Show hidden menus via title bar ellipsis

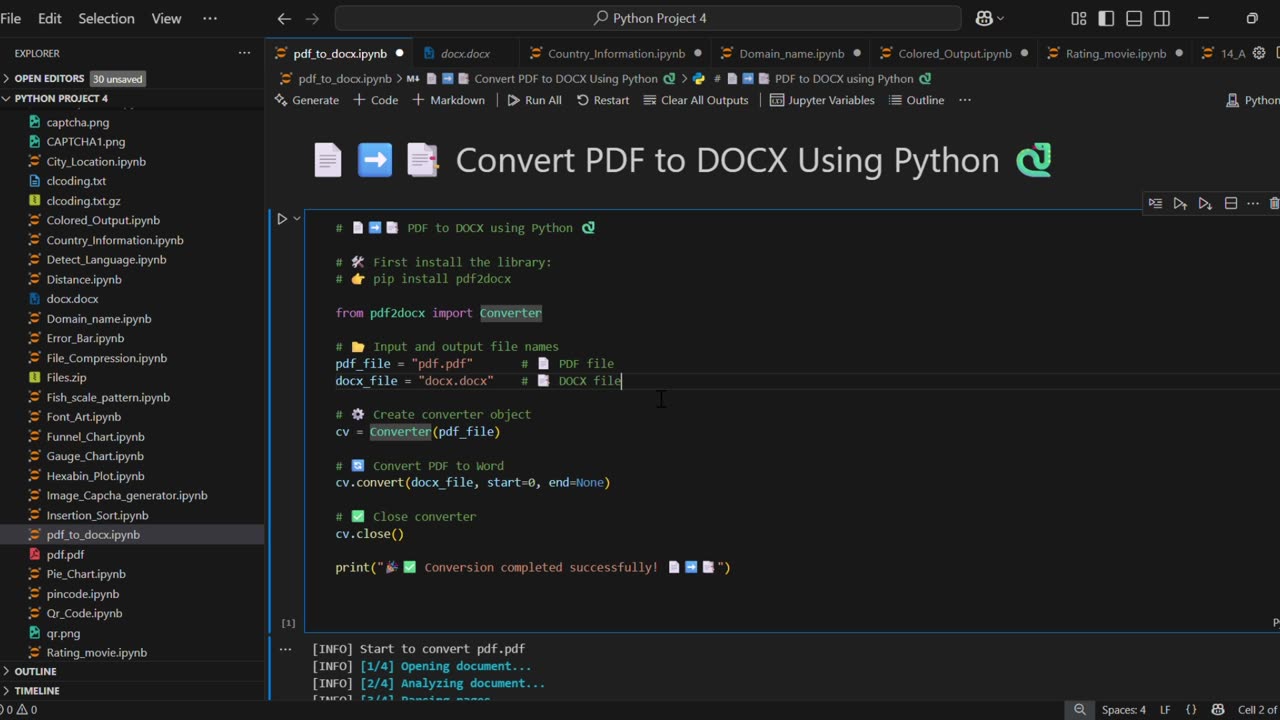[210, 18]
